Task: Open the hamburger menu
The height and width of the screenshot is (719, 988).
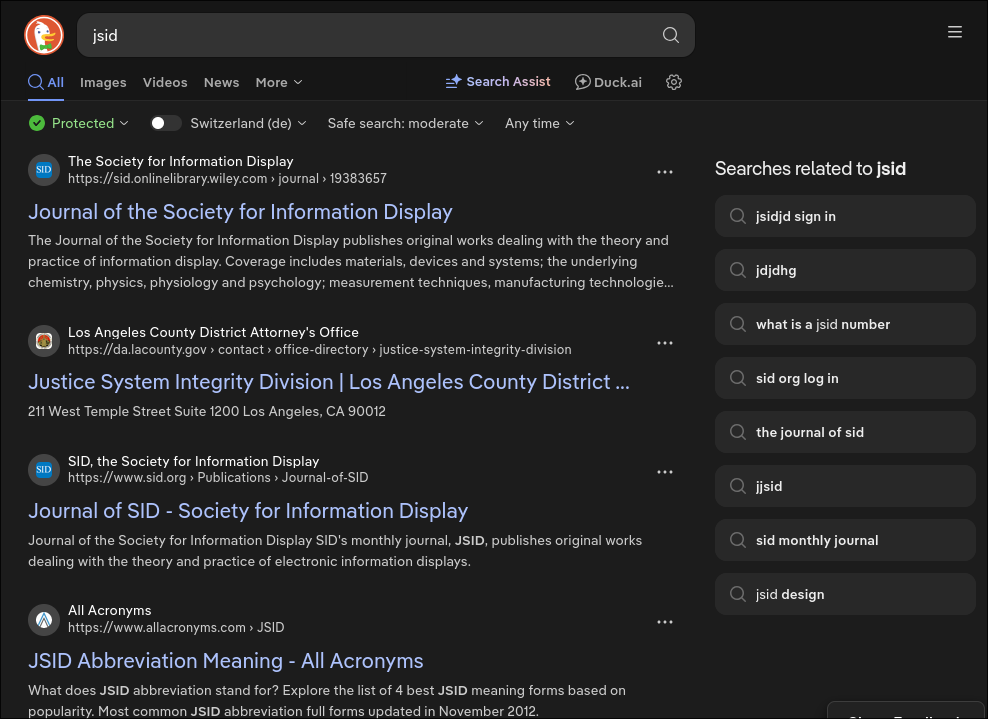Action: coord(954,33)
